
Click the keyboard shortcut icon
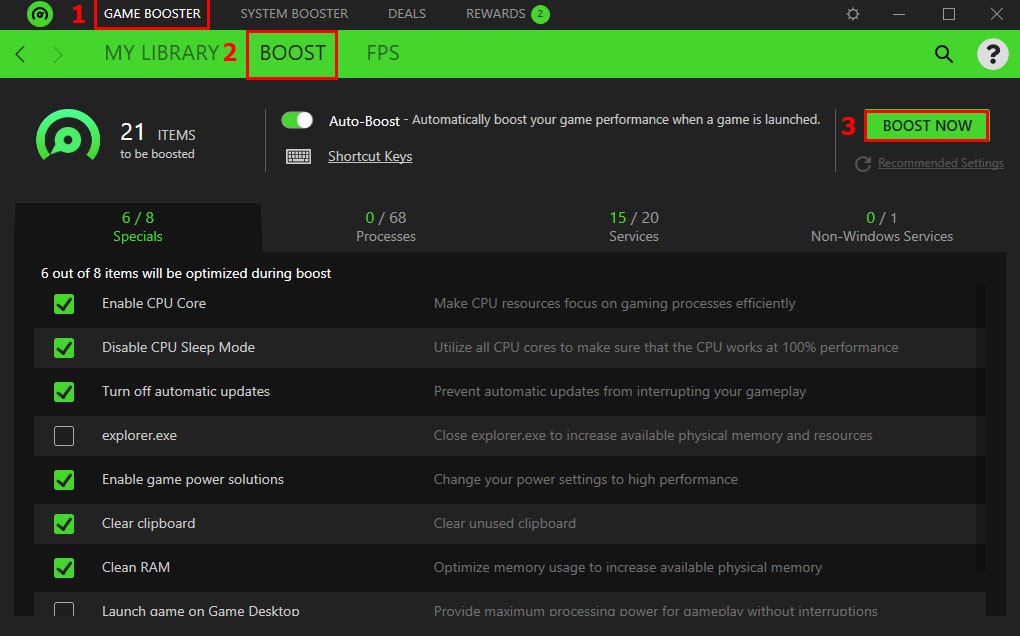[x=298, y=156]
